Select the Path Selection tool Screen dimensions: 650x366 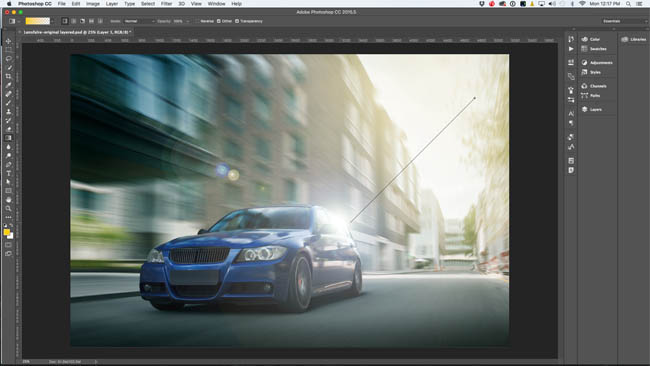click(8, 182)
